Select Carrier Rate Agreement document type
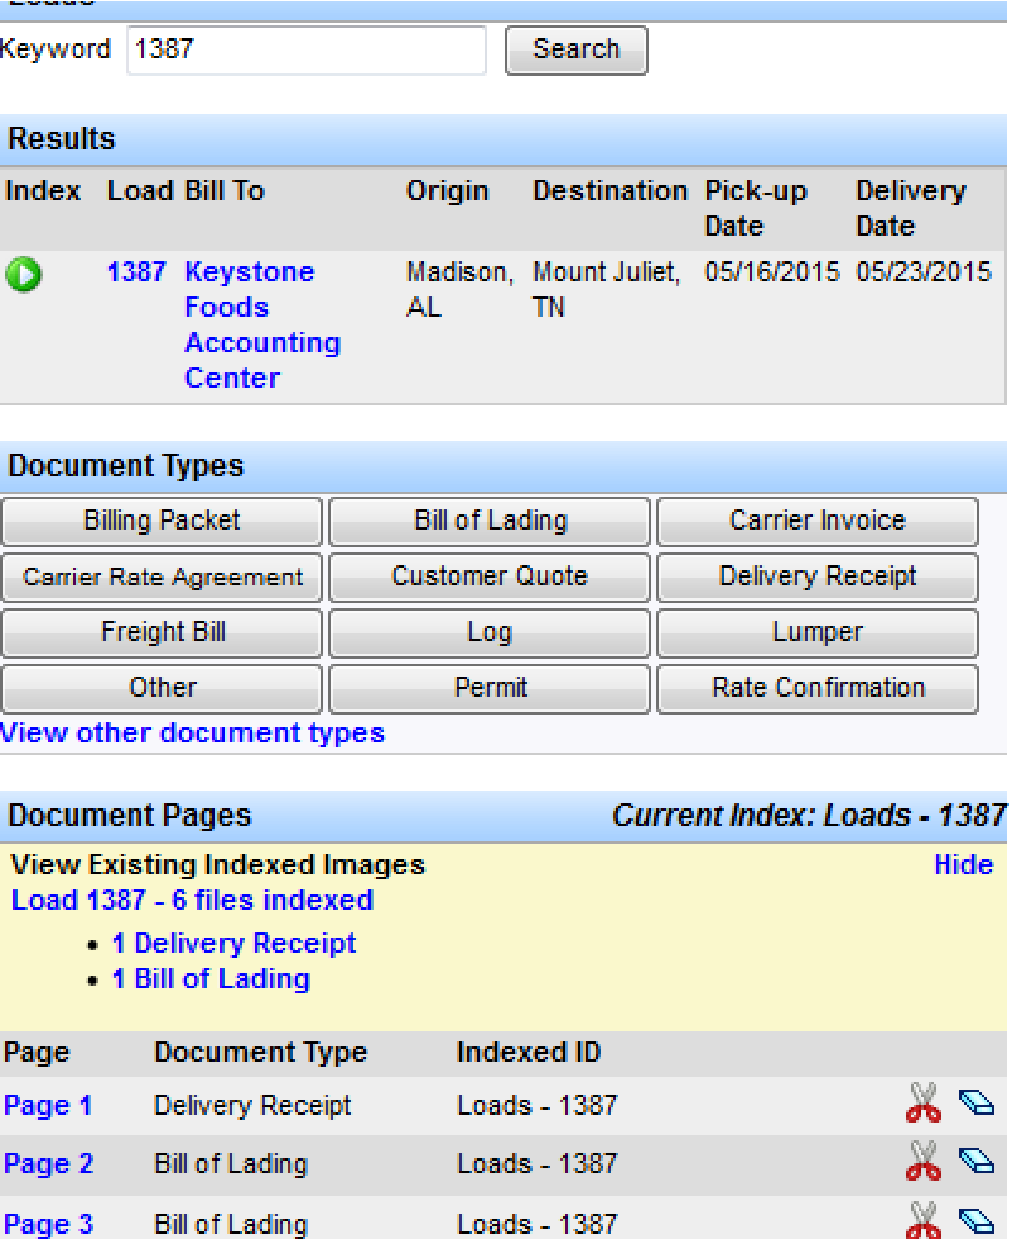The height and width of the screenshot is (1244, 1012). pos(162,577)
